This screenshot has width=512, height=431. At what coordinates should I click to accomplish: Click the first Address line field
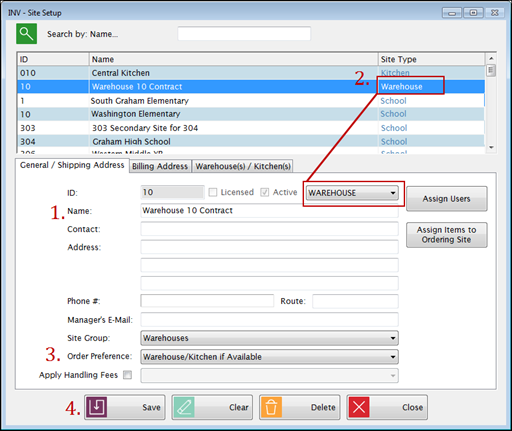coord(269,247)
